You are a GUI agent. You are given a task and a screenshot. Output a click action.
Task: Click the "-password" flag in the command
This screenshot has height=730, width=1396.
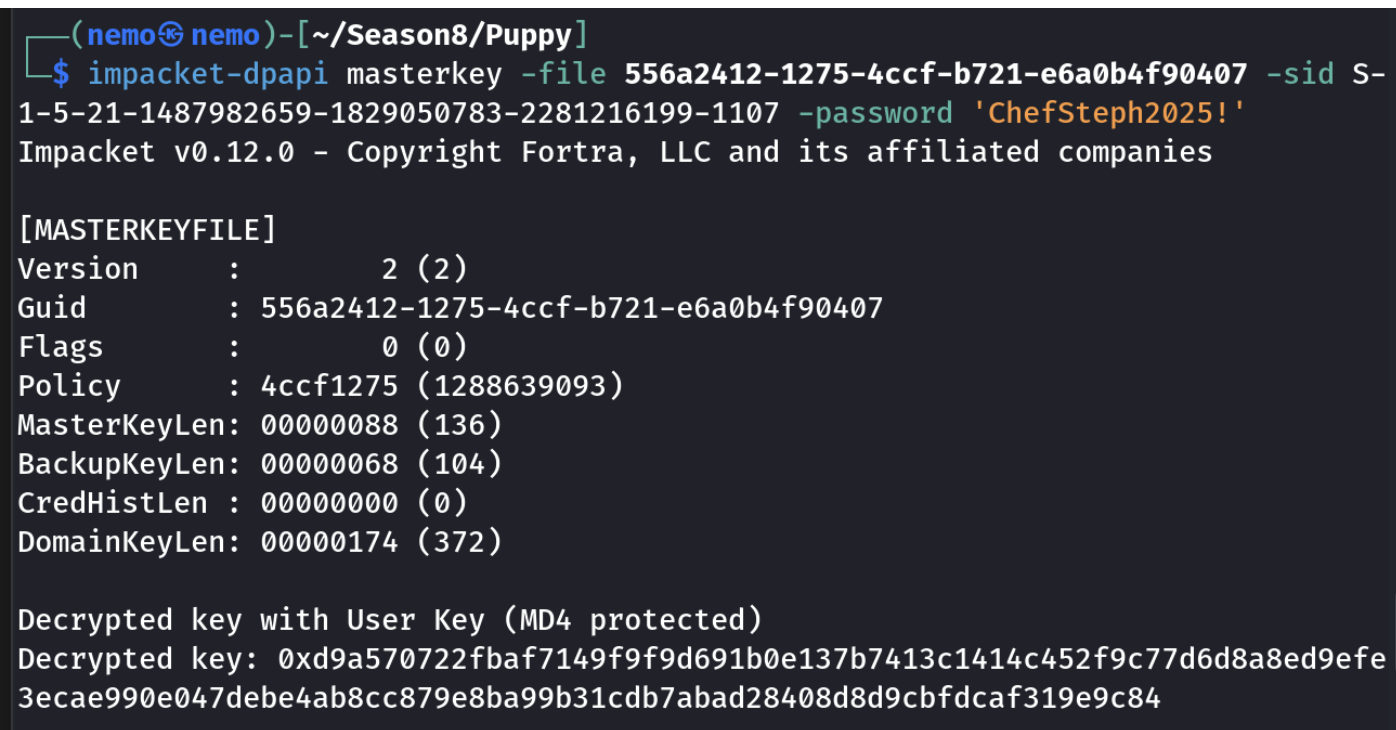(x=875, y=113)
